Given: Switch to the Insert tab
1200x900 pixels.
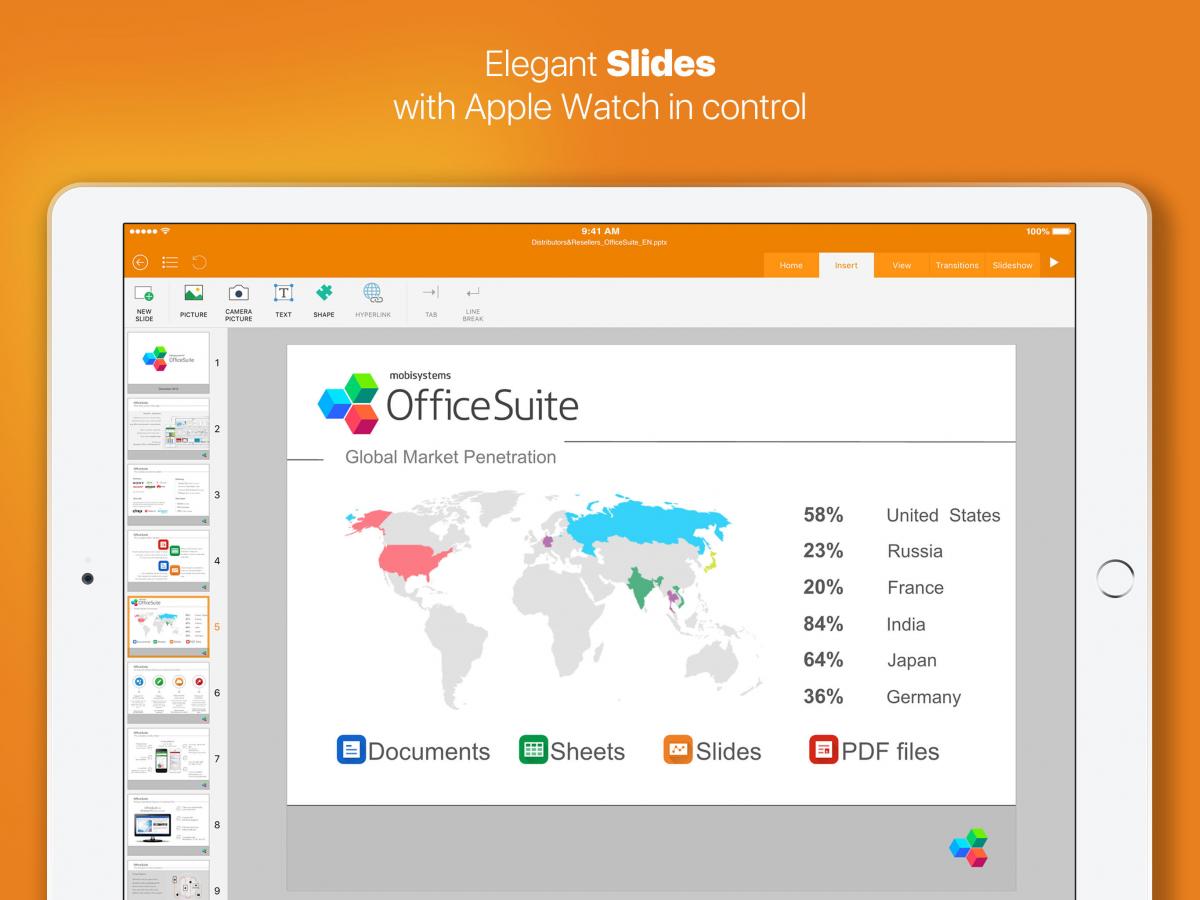Looking at the screenshot, I should click(x=846, y=265).
